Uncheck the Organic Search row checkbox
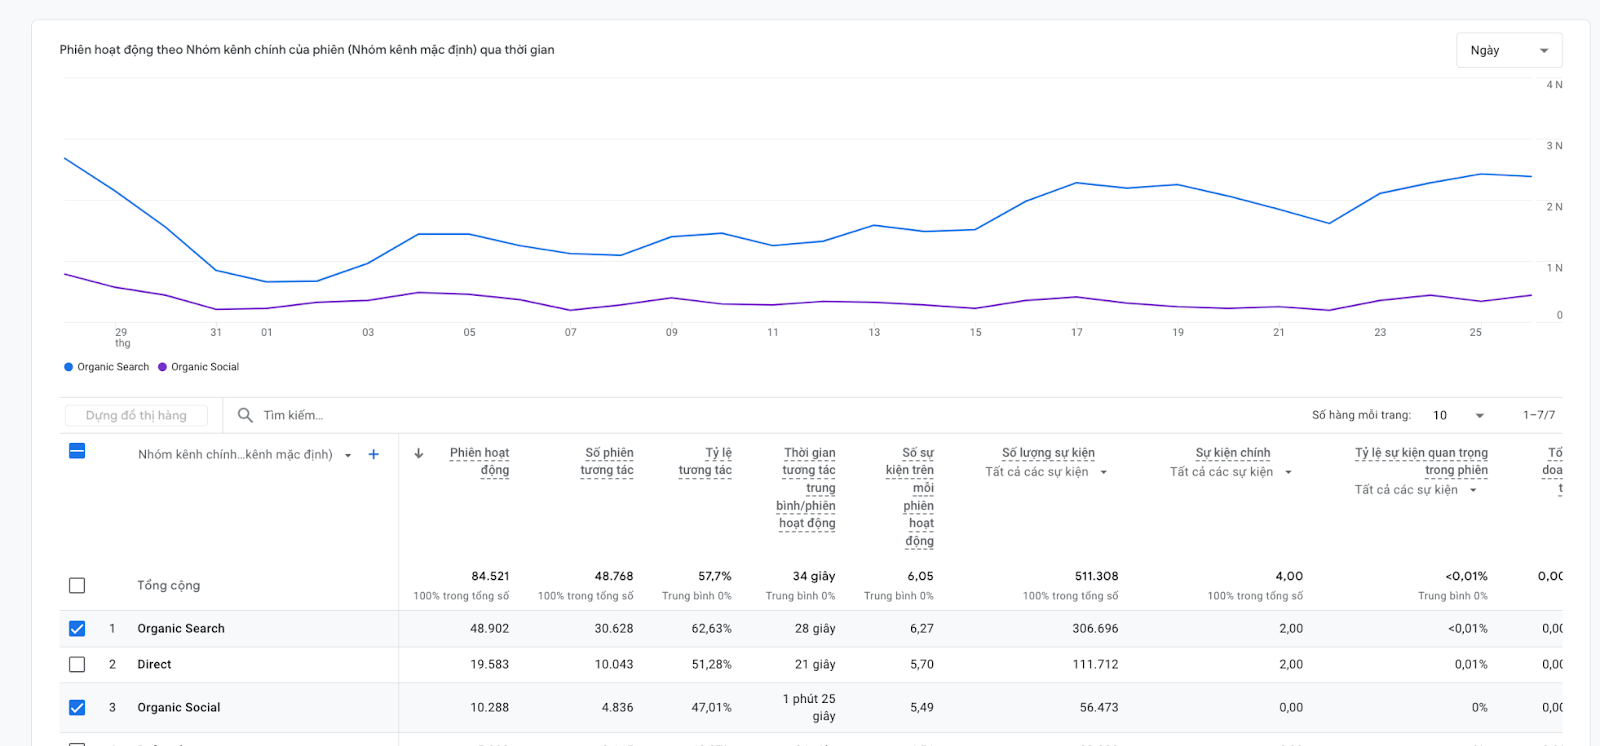The width and height of the screenshot is (1600, 746). pos(77,628)
